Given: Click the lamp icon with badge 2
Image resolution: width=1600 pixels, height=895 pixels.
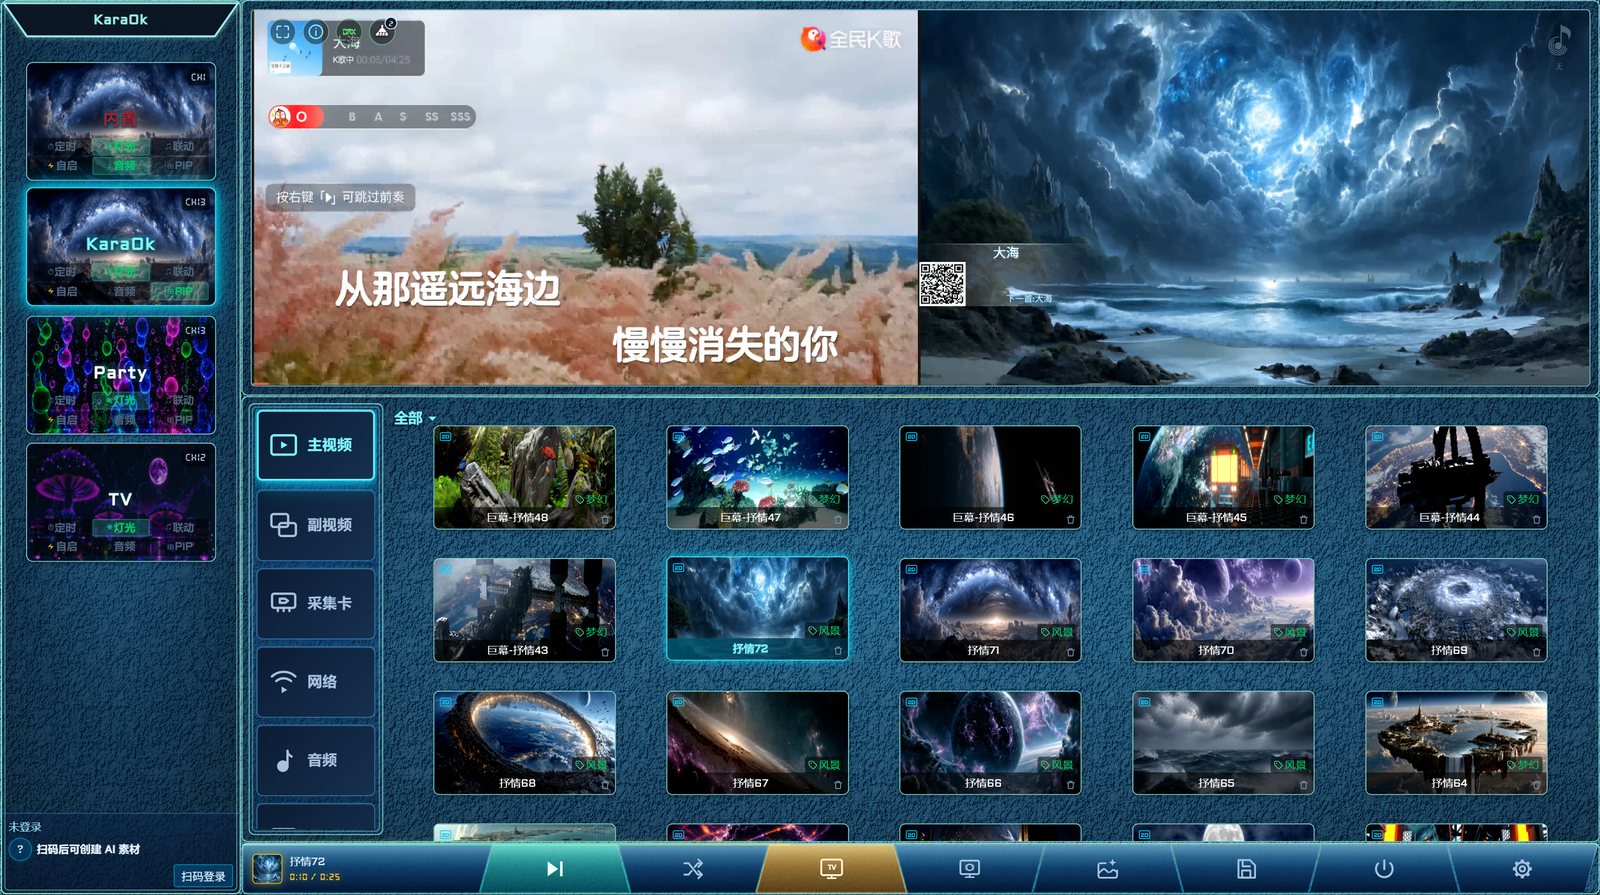Looking at the screenshot, I should [x=382, y=32].
